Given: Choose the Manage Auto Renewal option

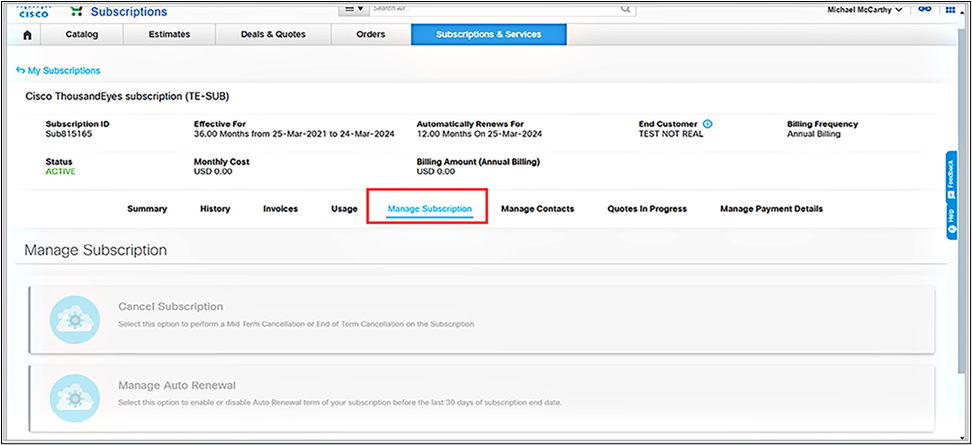Looking at the screenshot, I should tap(482, 399).
